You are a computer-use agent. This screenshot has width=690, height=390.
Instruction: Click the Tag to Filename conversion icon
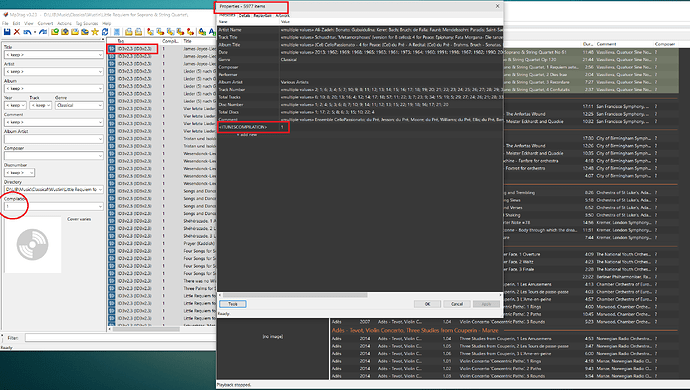point(150,32)
